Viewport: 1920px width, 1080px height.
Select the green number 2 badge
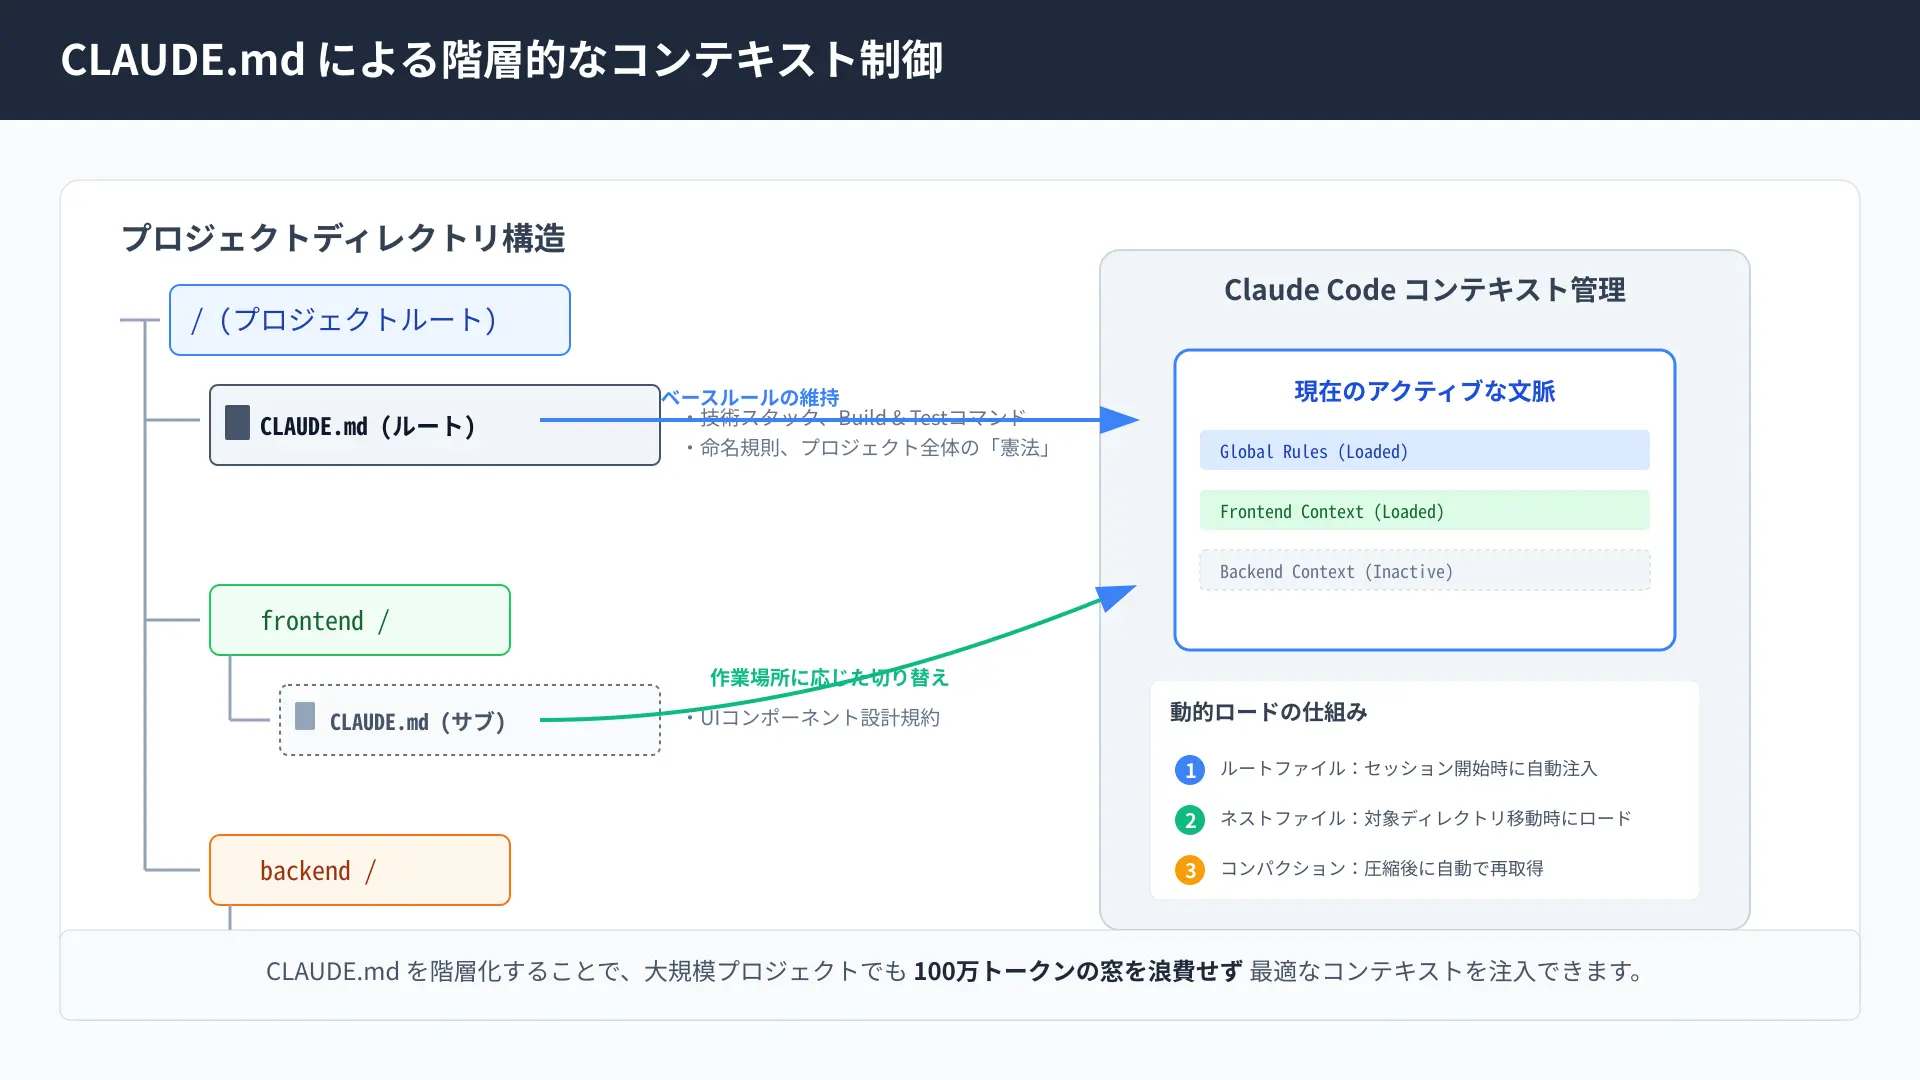click(1190, 820)
